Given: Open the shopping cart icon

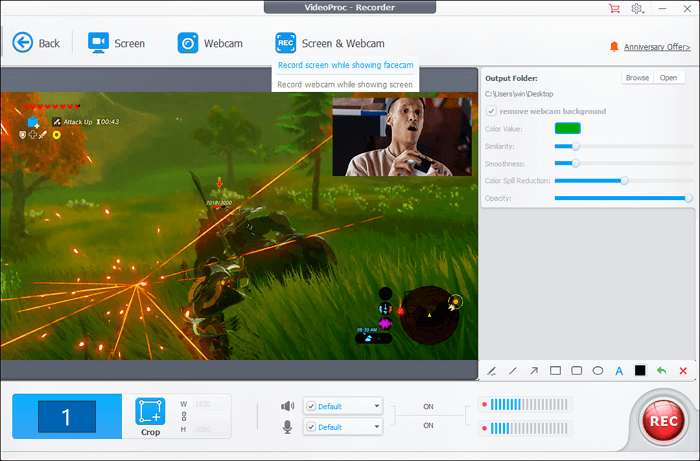Looking at the screenshot, I should pyautogui.click(x=614, y=8).
